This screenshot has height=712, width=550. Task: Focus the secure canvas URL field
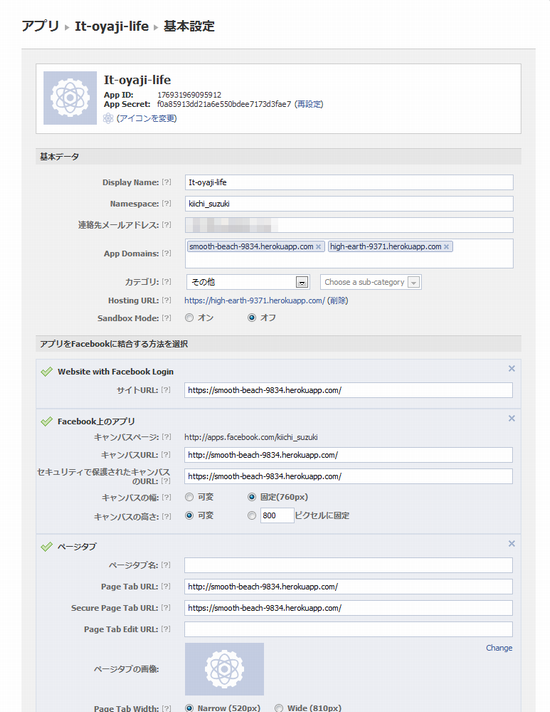(x=348, y=476)
